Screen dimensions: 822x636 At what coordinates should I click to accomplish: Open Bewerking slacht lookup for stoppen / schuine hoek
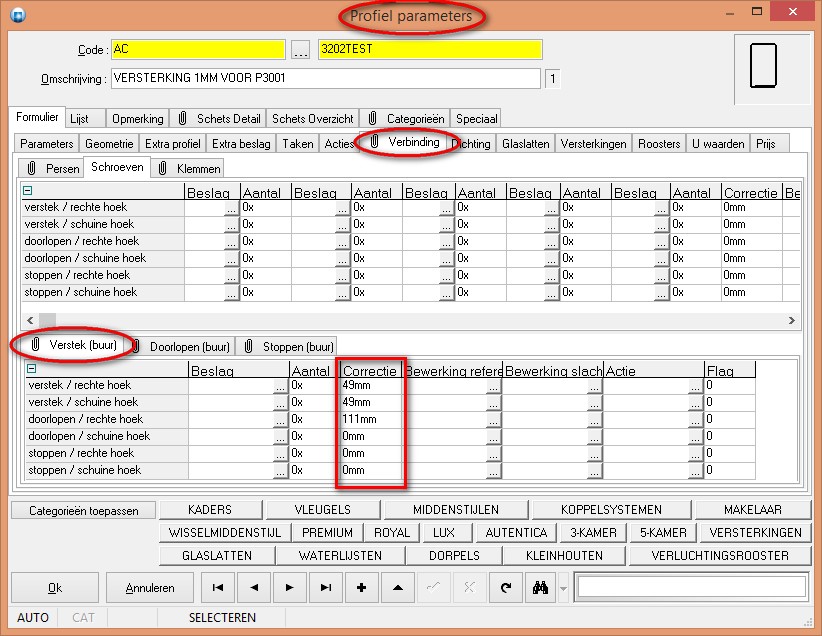594,471
